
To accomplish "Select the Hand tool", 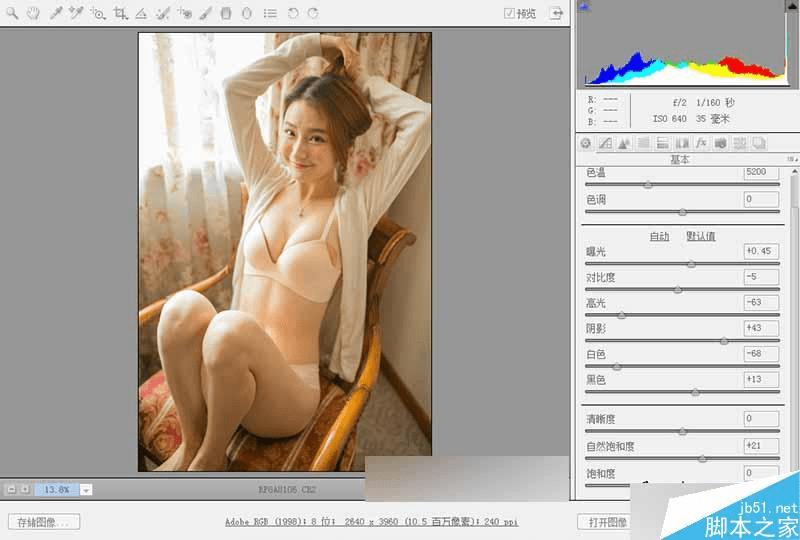I will [33, 13].
